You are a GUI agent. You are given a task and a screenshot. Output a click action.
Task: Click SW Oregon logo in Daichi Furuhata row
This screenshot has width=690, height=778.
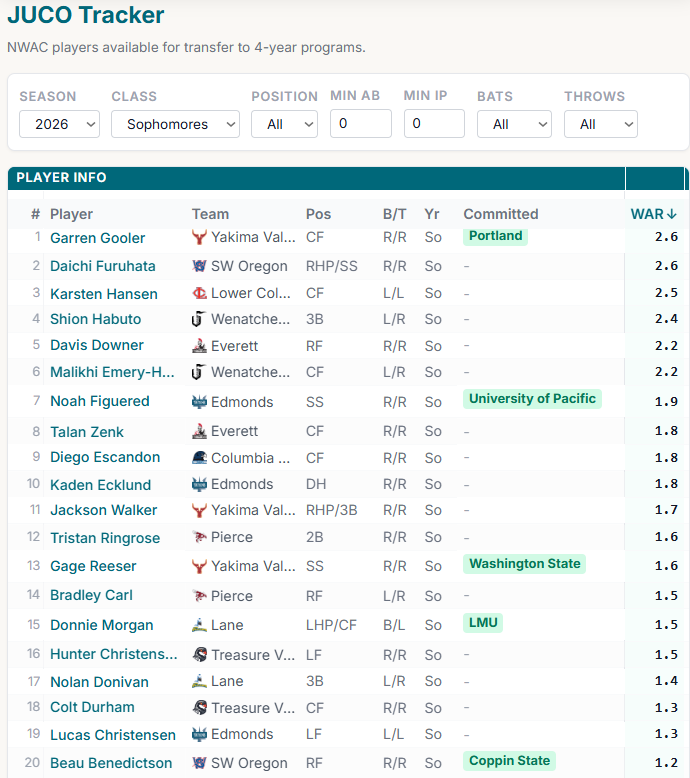pos(199,266)
